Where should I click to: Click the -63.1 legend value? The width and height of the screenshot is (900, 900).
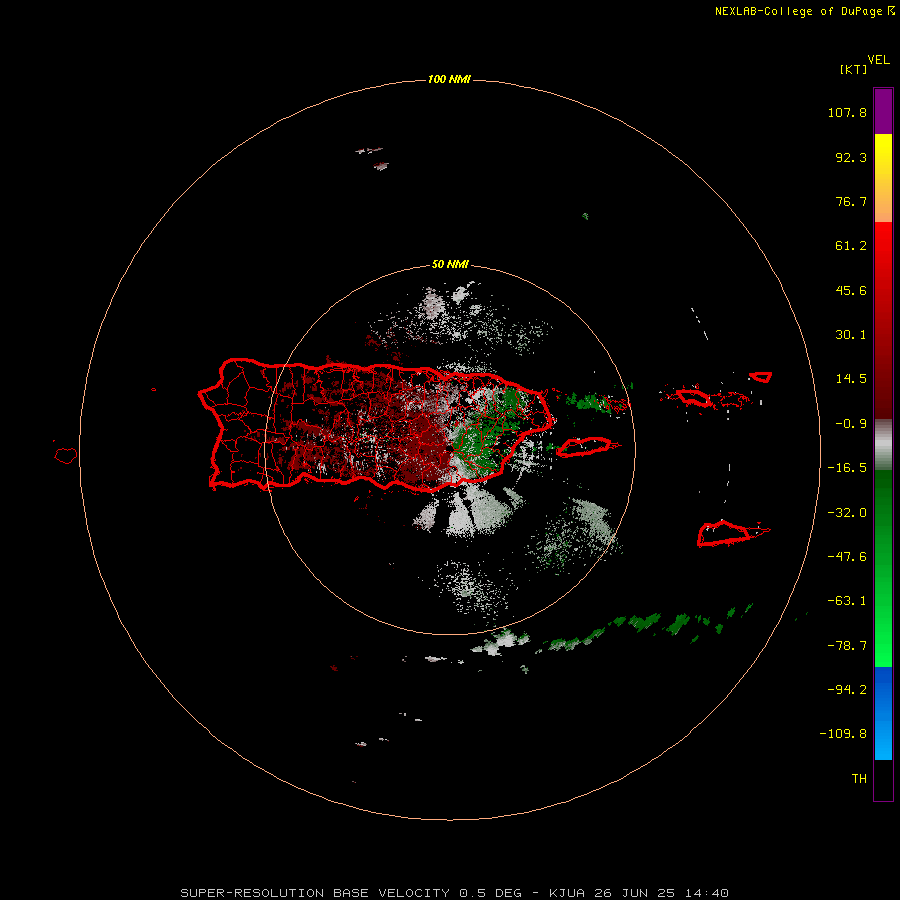coord(847,601)
